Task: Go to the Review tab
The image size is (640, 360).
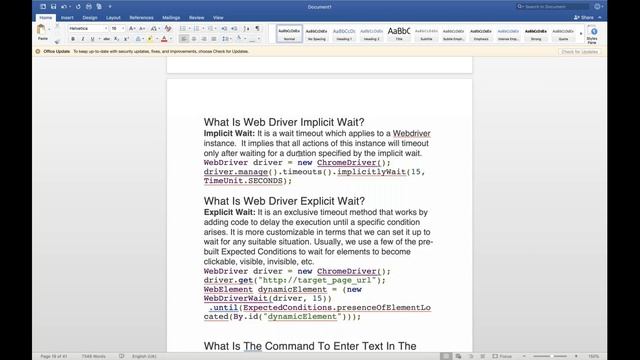Action: [196, 18]
